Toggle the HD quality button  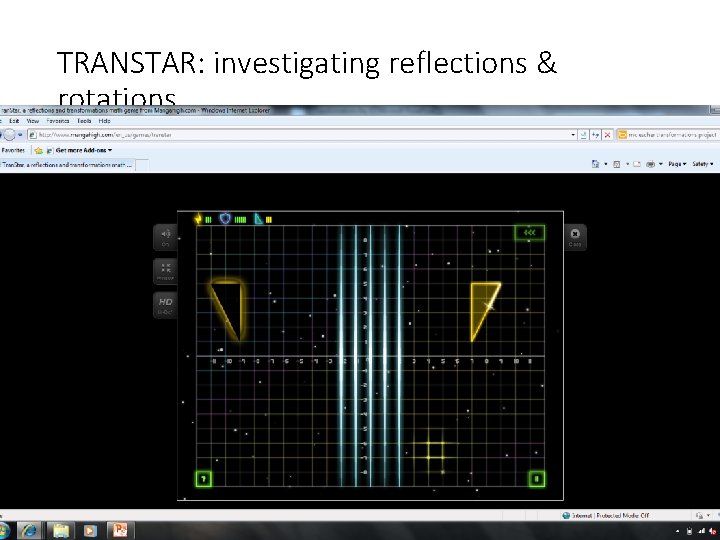165,305
